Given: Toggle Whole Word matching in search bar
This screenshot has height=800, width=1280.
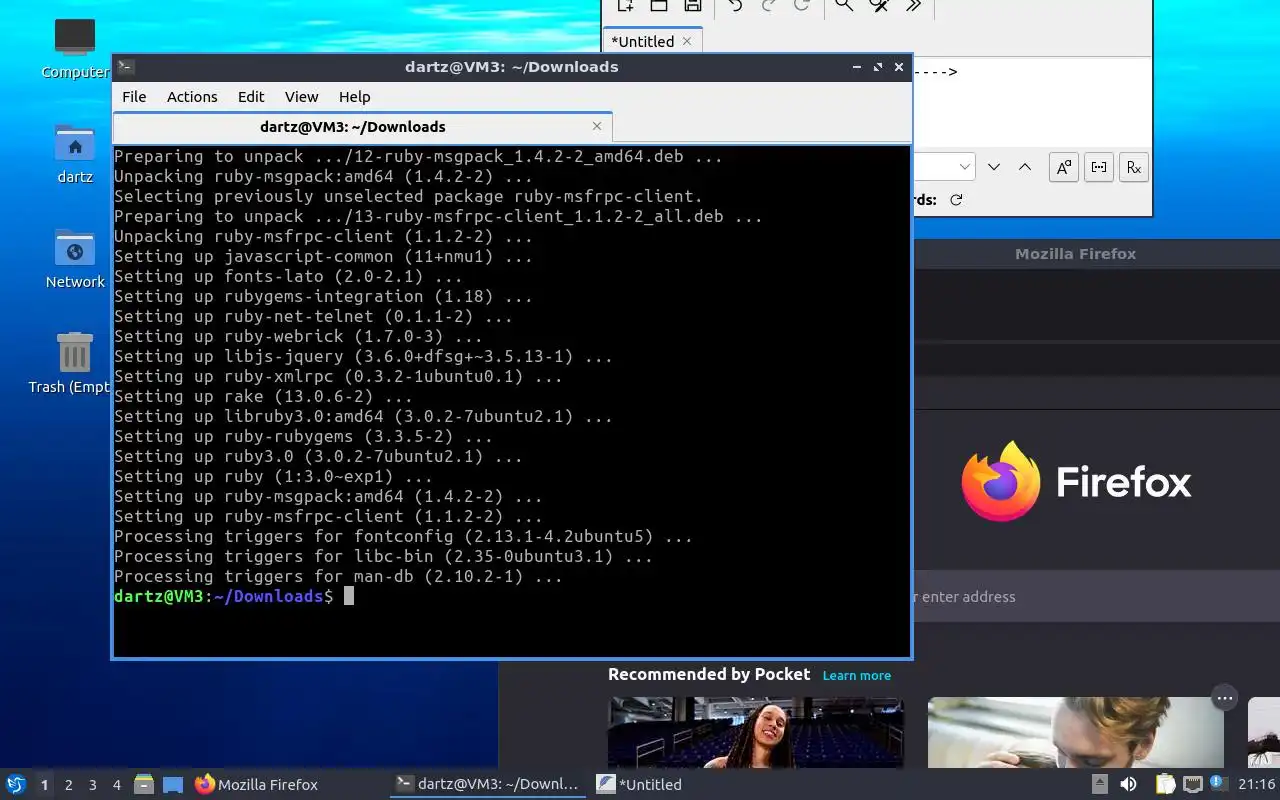Looking at the screenshot, I should [1099, 167].
